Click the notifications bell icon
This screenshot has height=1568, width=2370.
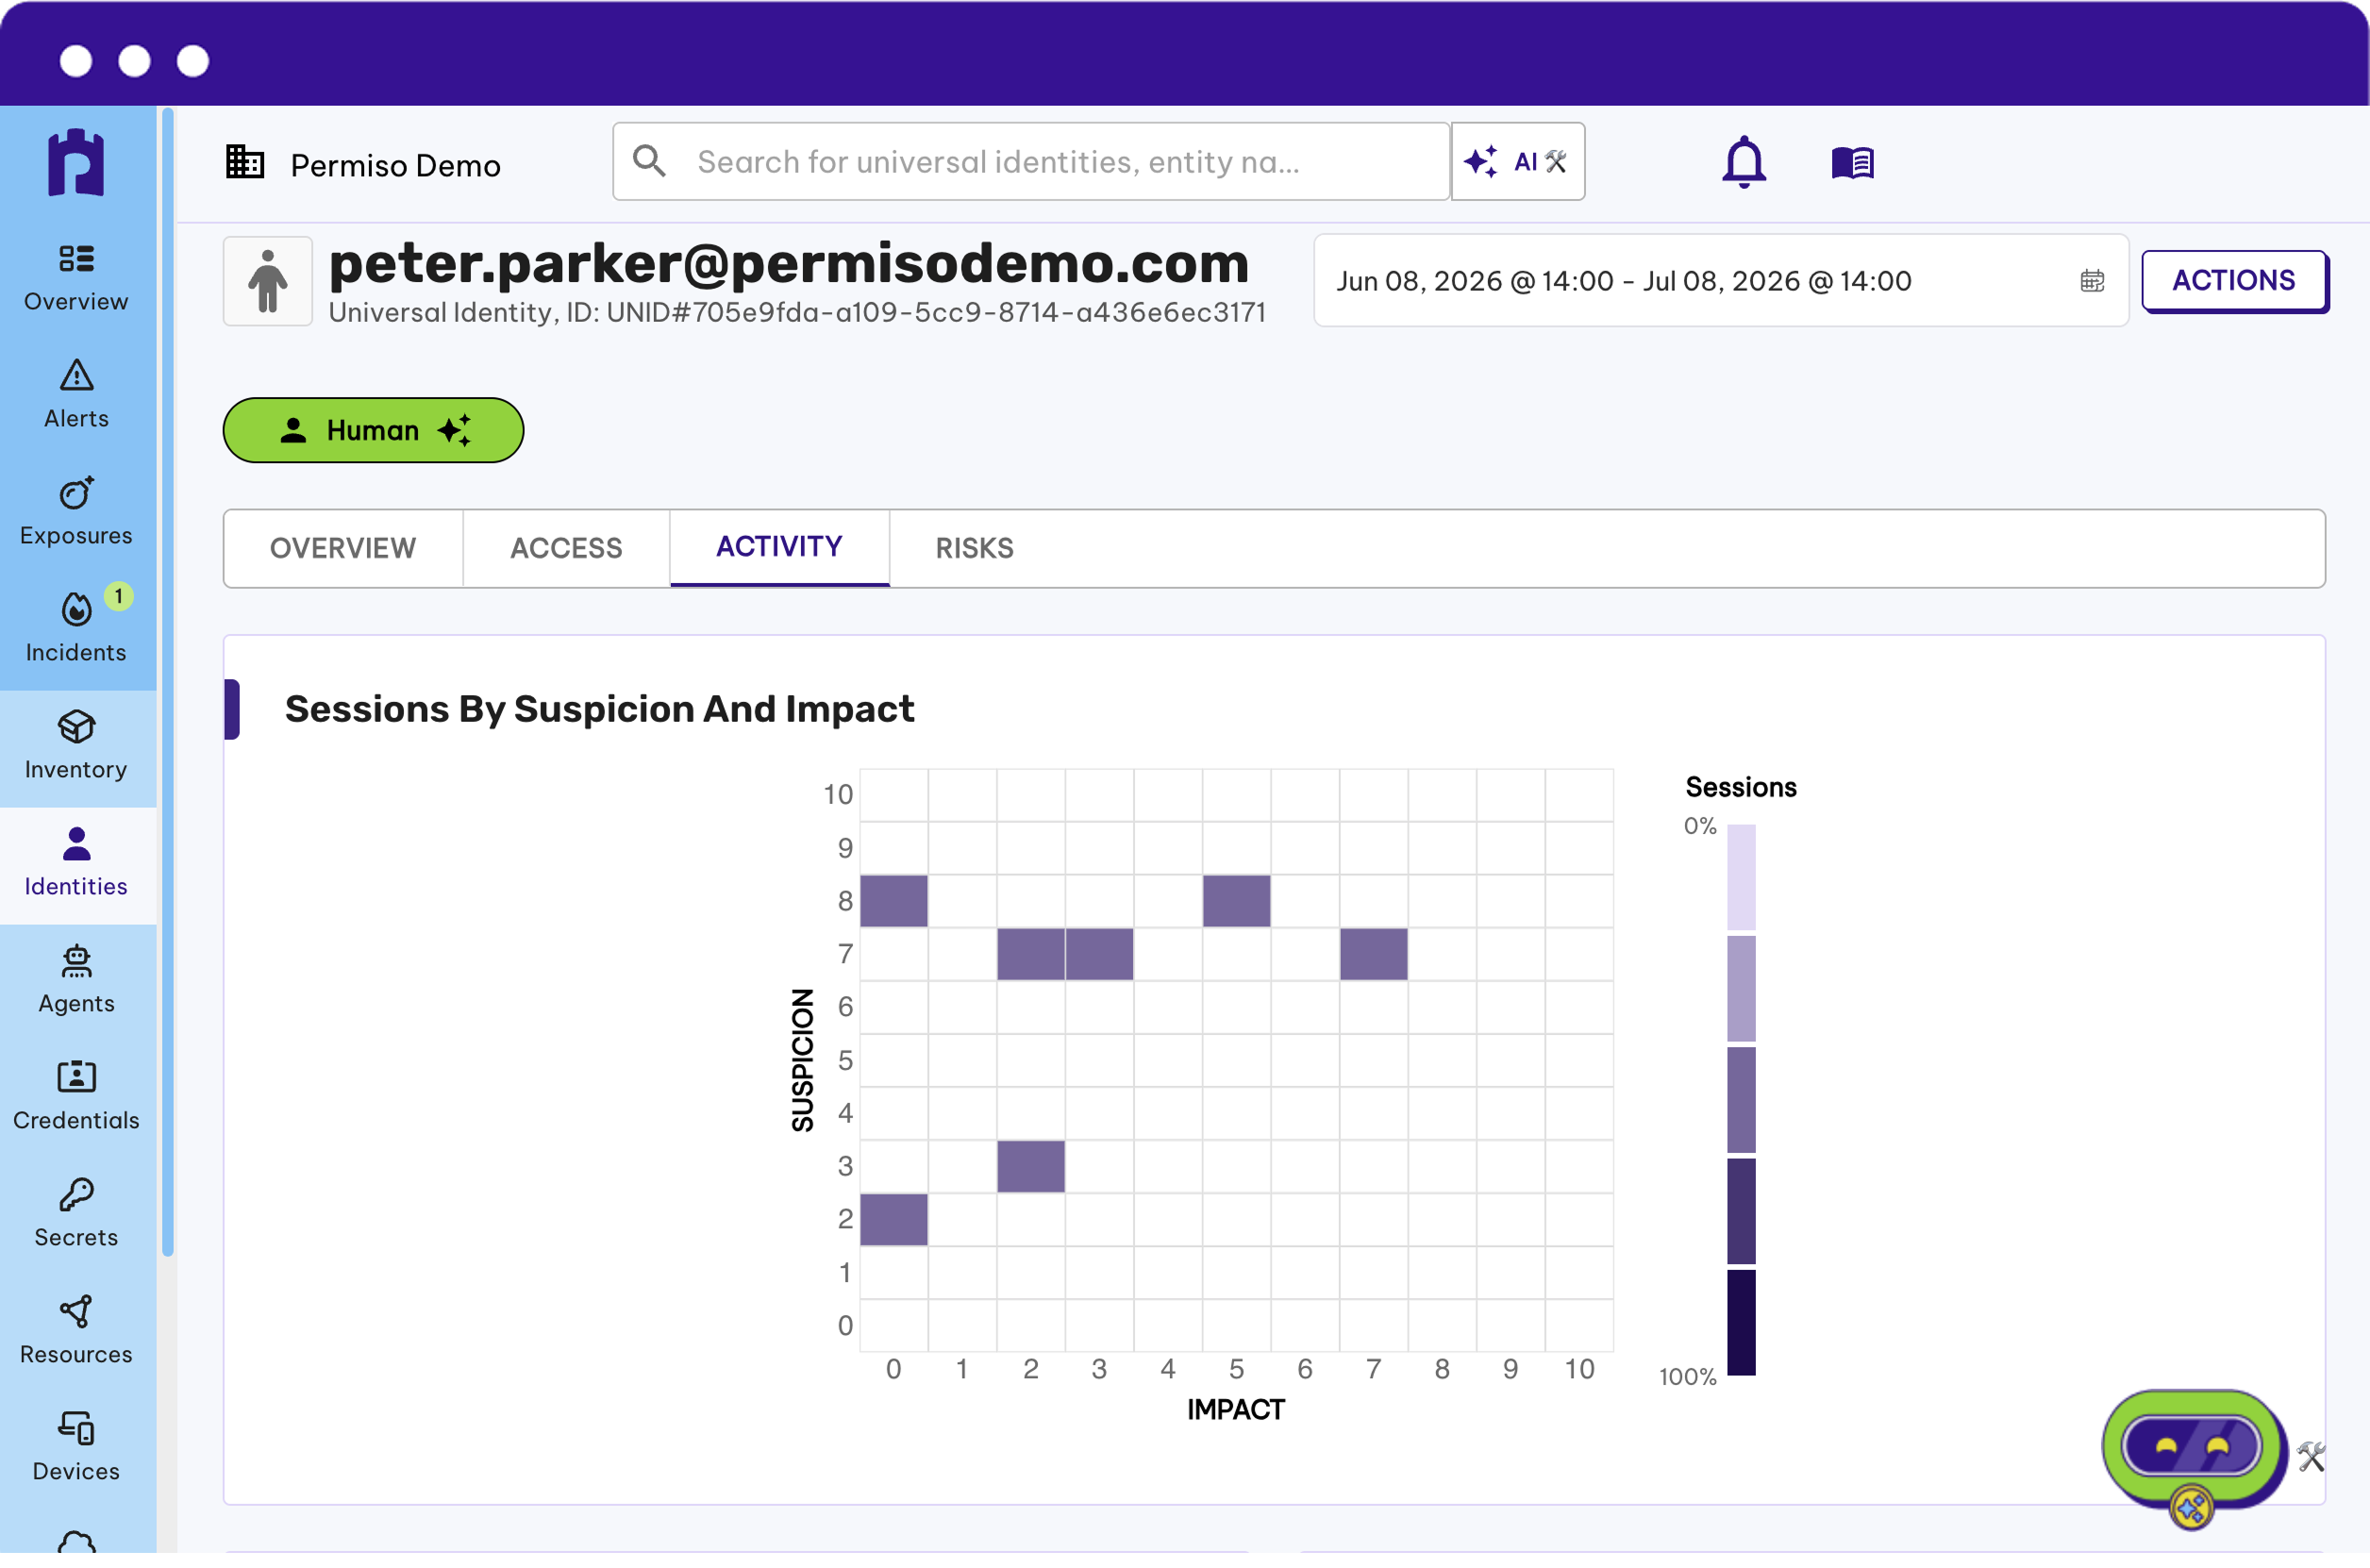pos(1743,162)
